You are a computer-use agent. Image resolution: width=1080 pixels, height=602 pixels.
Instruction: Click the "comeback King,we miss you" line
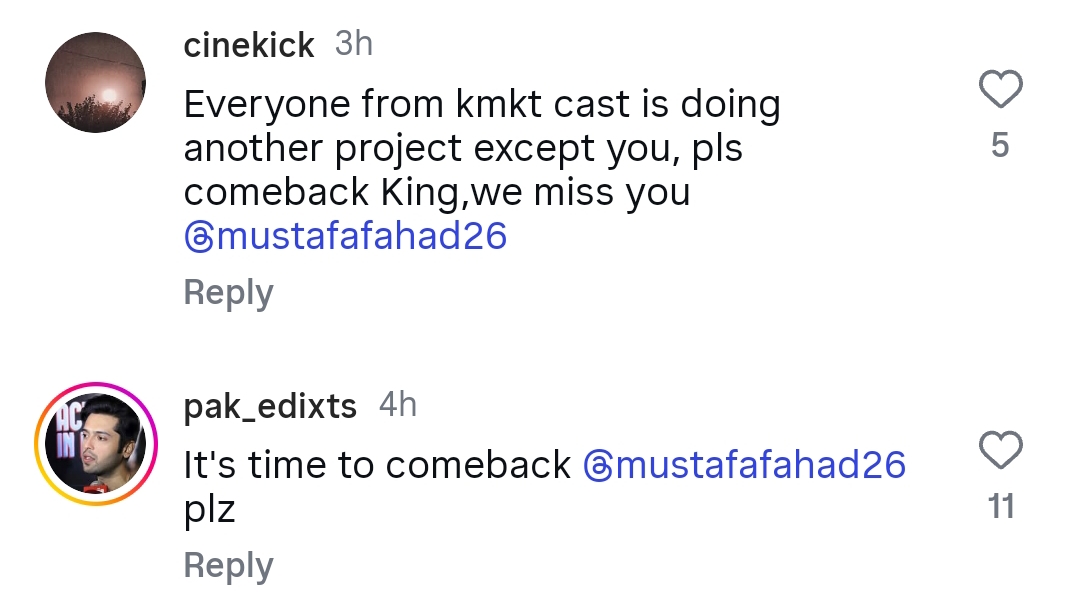tap(437, 192)
